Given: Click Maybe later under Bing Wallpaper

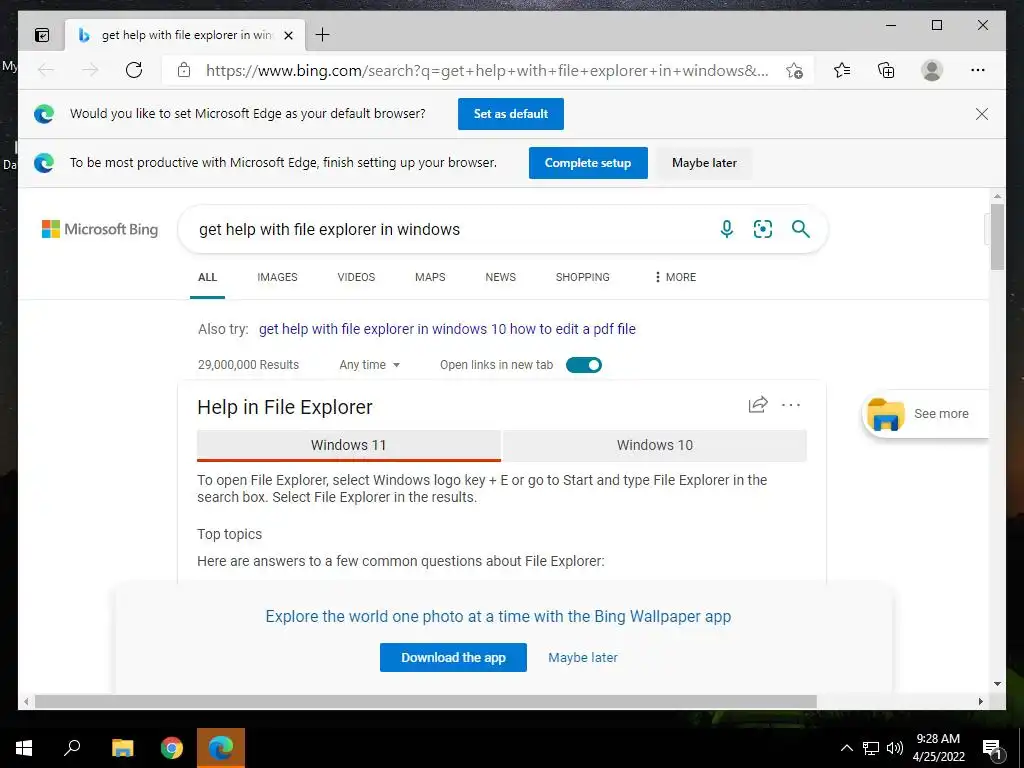Looking at the screenshot, I should point(583,658).
